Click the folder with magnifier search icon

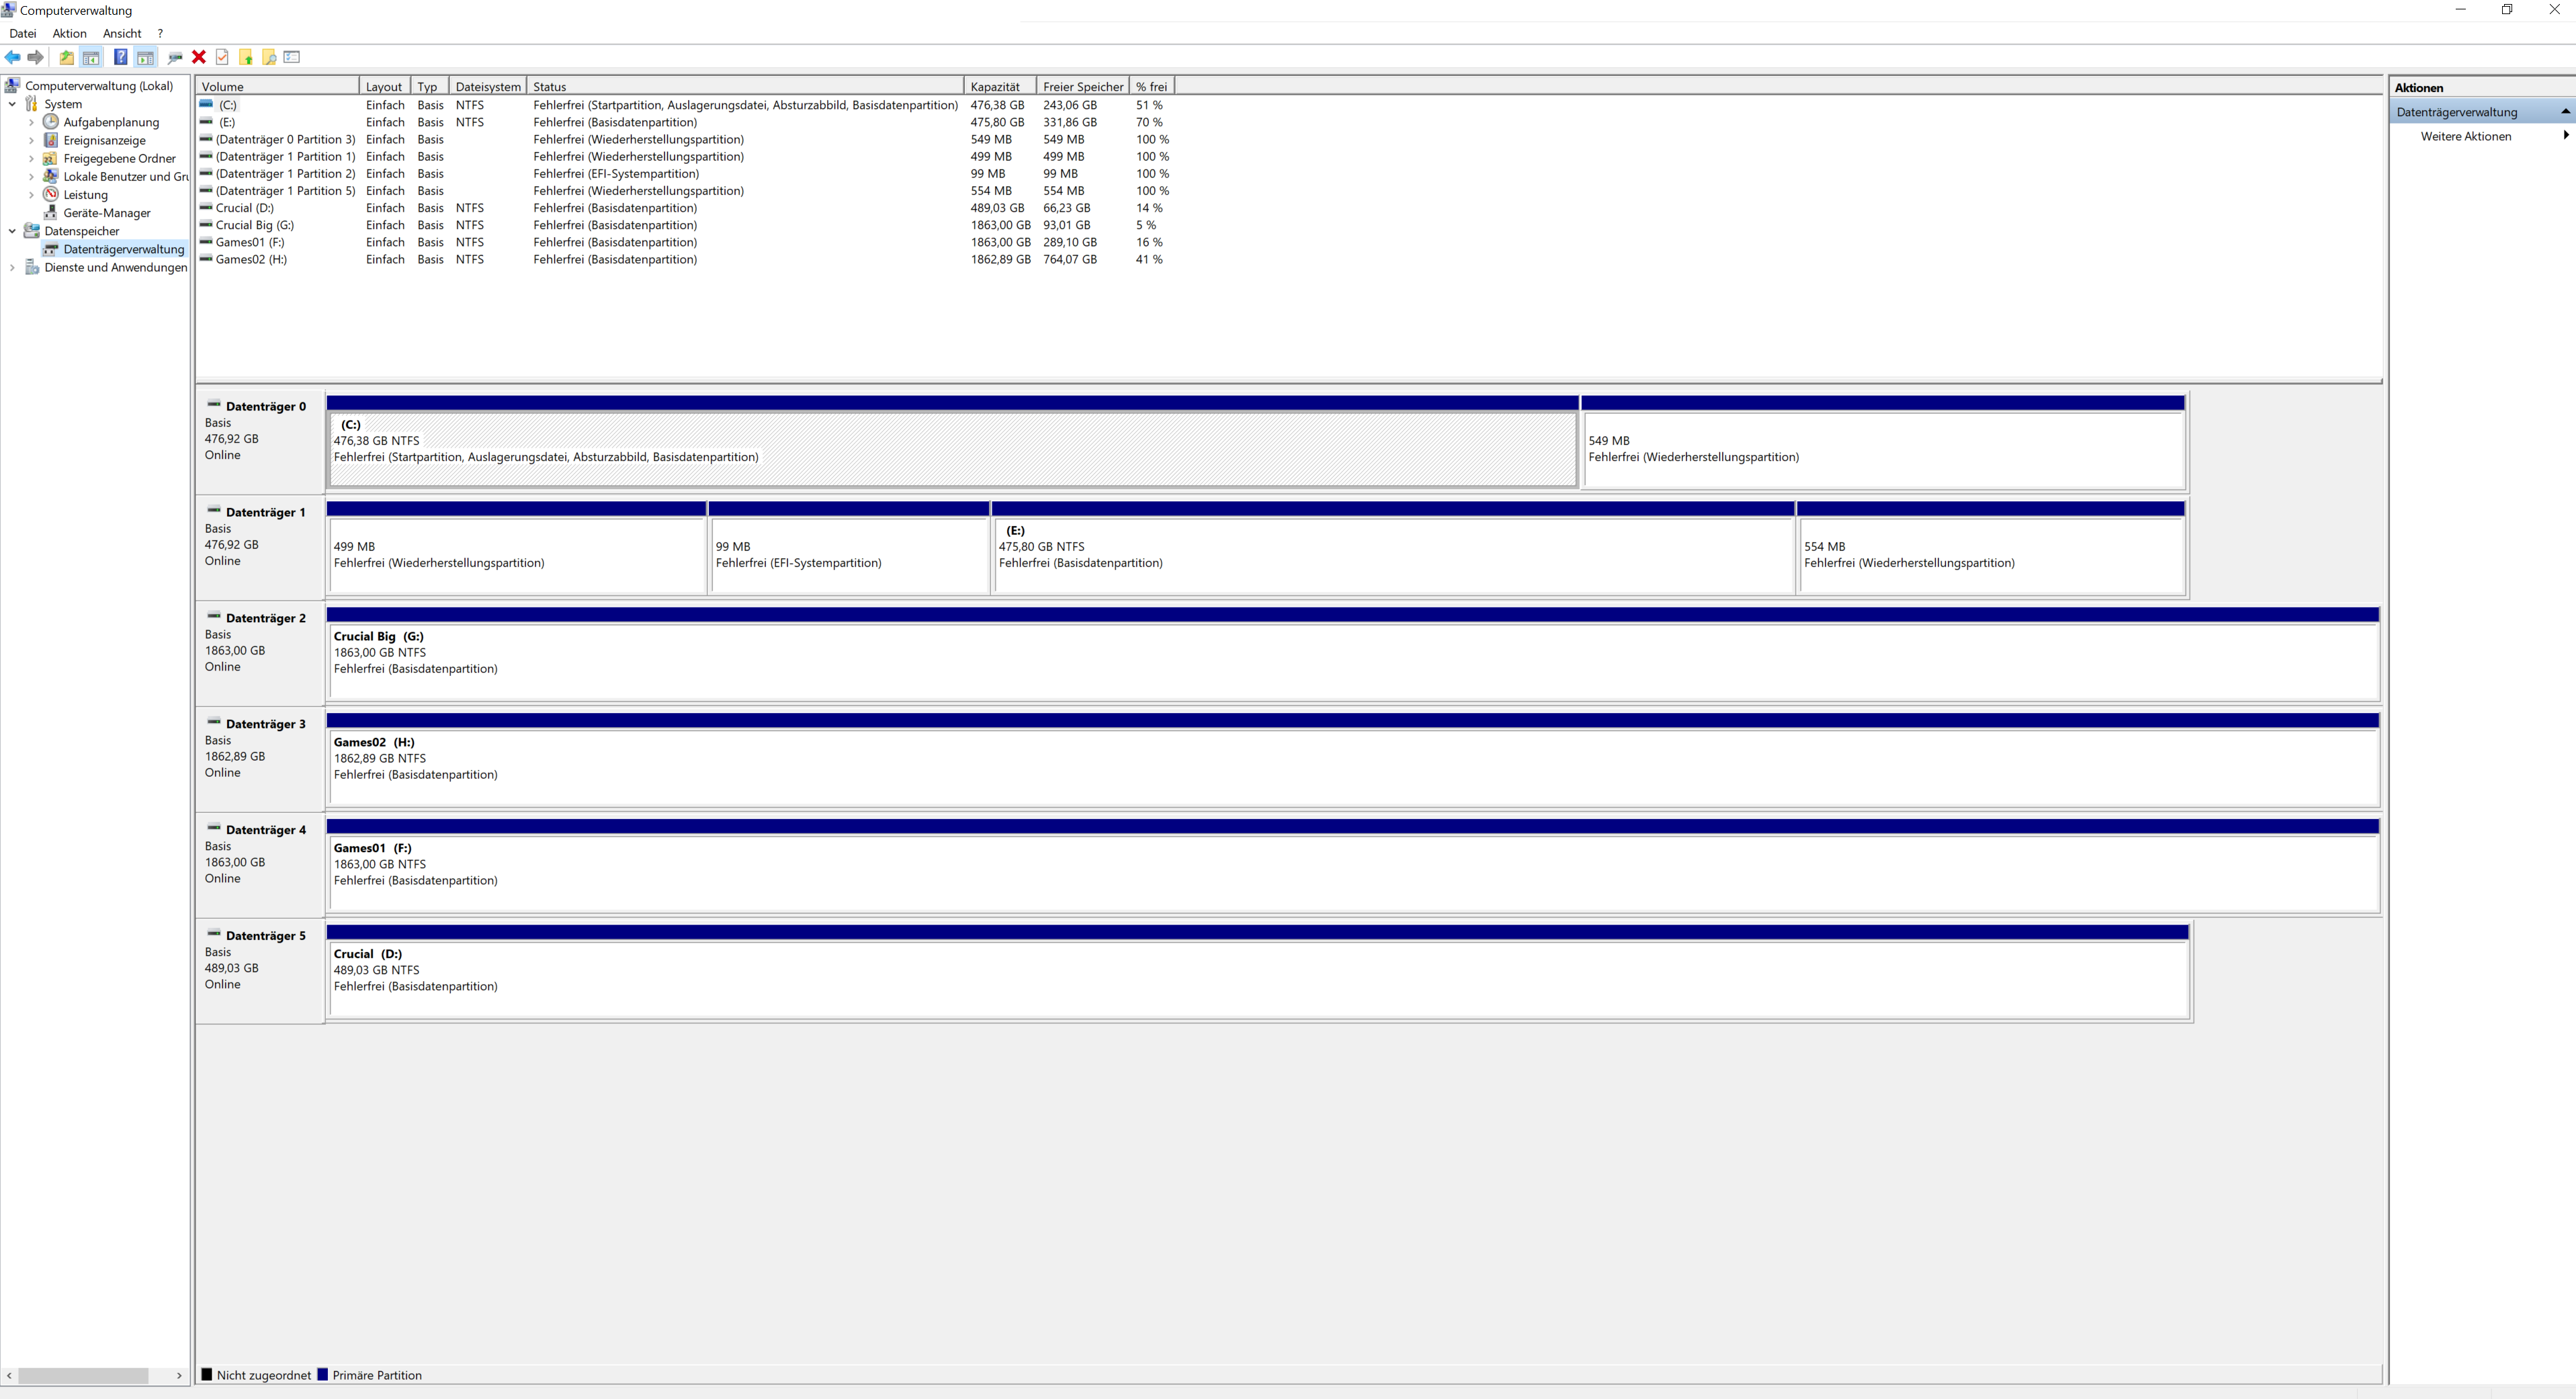click(269, 57)
